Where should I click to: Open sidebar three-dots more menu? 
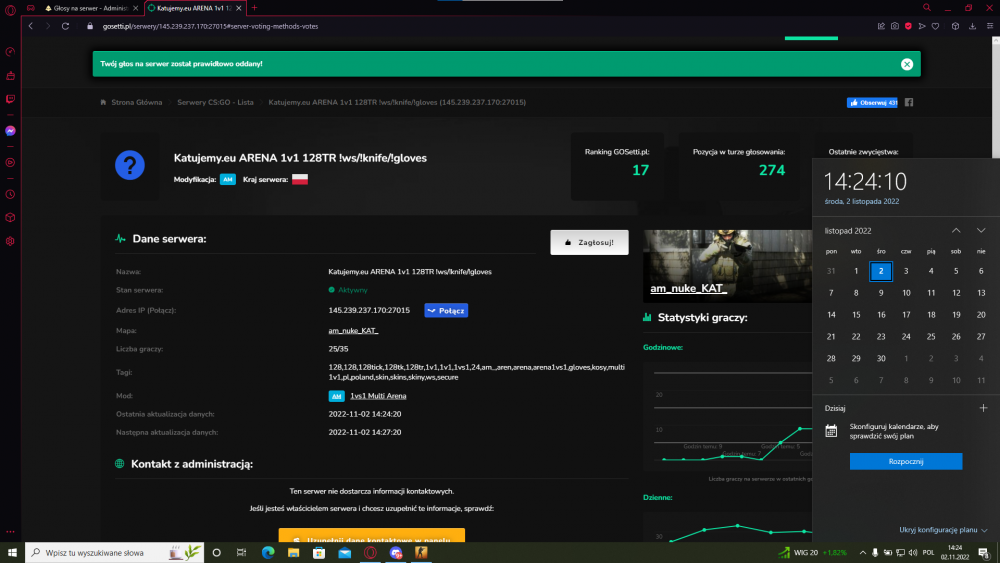pyautogui.click(x=10, y=531)
